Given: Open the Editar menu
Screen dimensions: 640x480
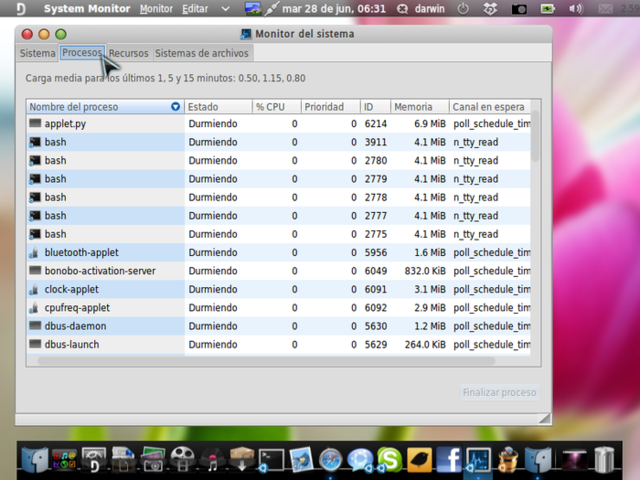Looking at the screenshot, I should click(195, 9).
